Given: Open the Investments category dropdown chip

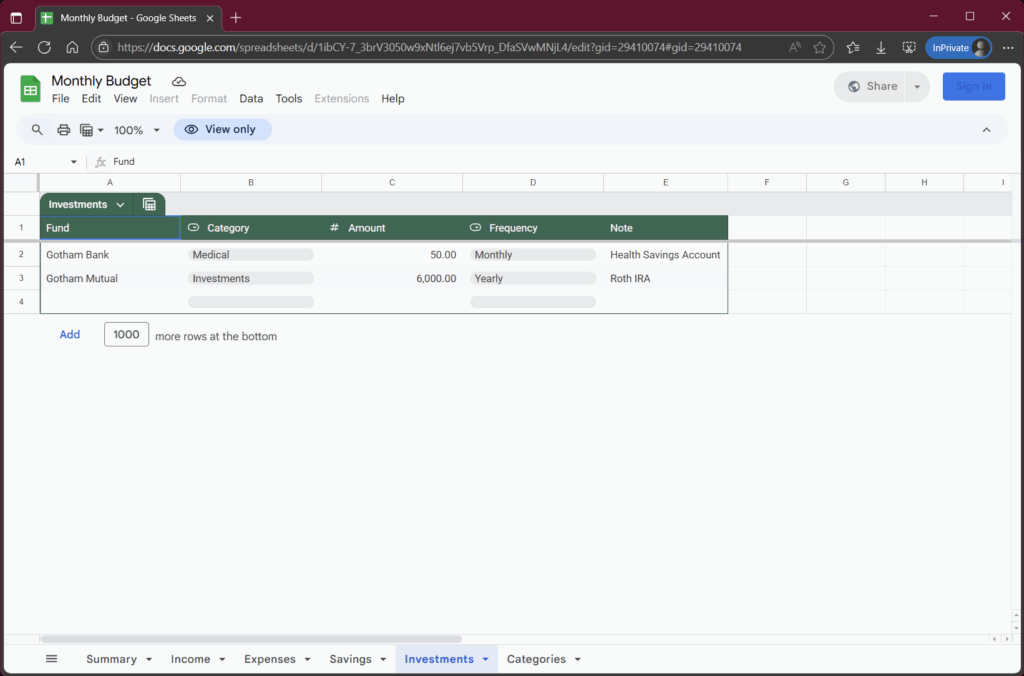Looking at the screenshot, I should (x=251, y=278).
